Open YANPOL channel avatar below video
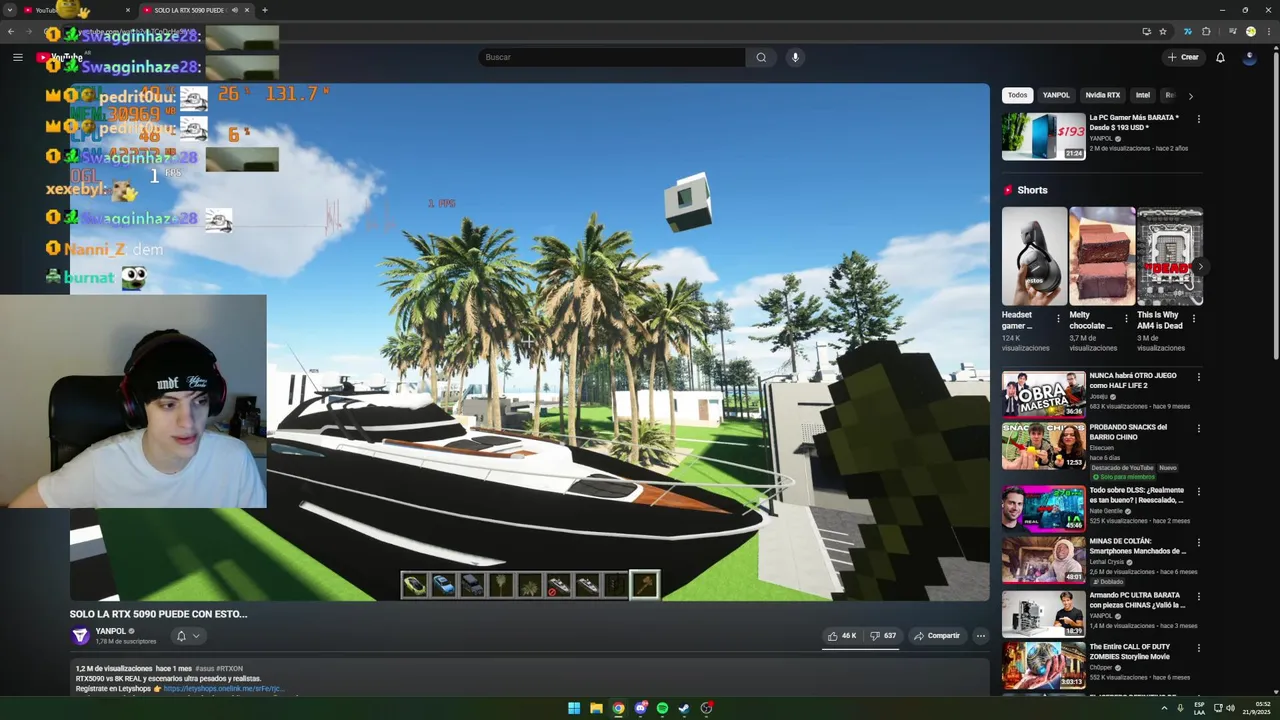1280x720 pixels. 80,636
